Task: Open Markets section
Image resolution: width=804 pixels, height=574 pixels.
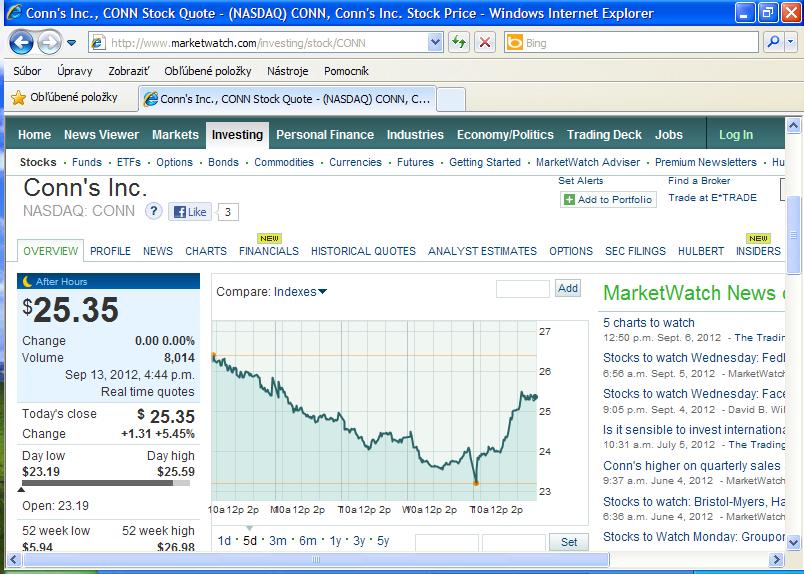Action: 175,135
